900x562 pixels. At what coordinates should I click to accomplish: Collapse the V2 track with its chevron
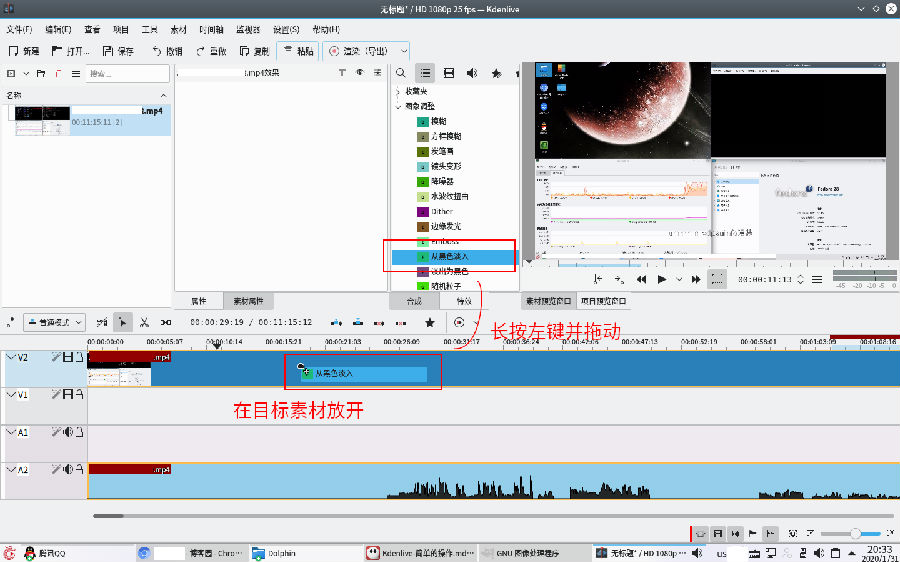click(12, 357)
